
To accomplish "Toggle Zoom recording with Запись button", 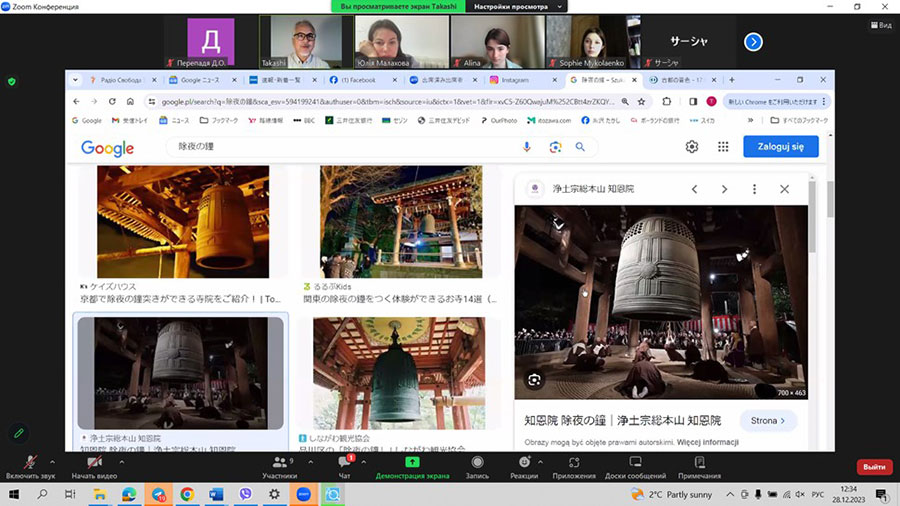I will coord(476,465).
